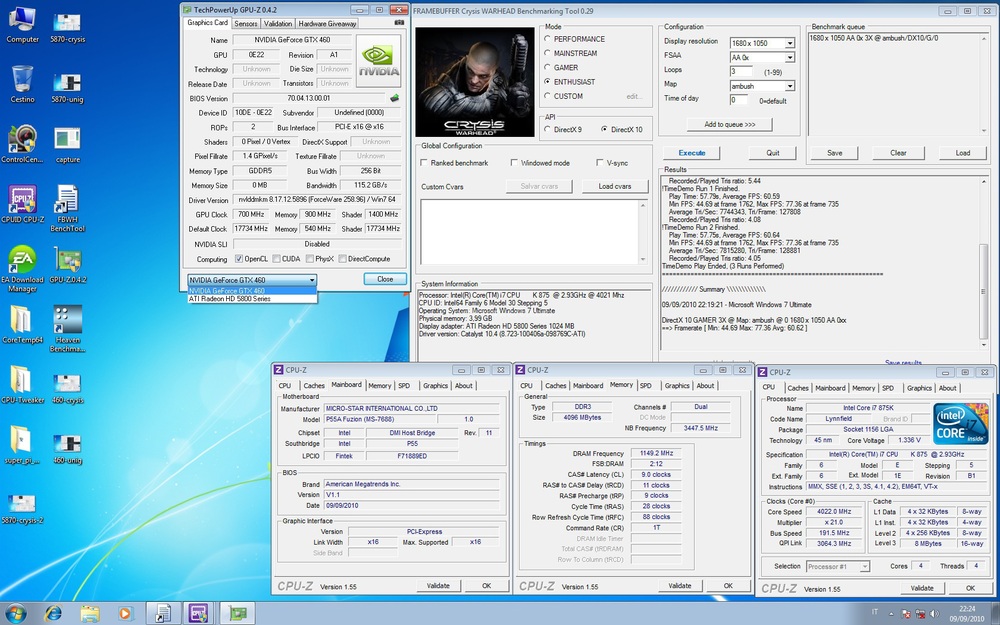
Task: Open the Cestino recycle bin
Action: [22, 84]
